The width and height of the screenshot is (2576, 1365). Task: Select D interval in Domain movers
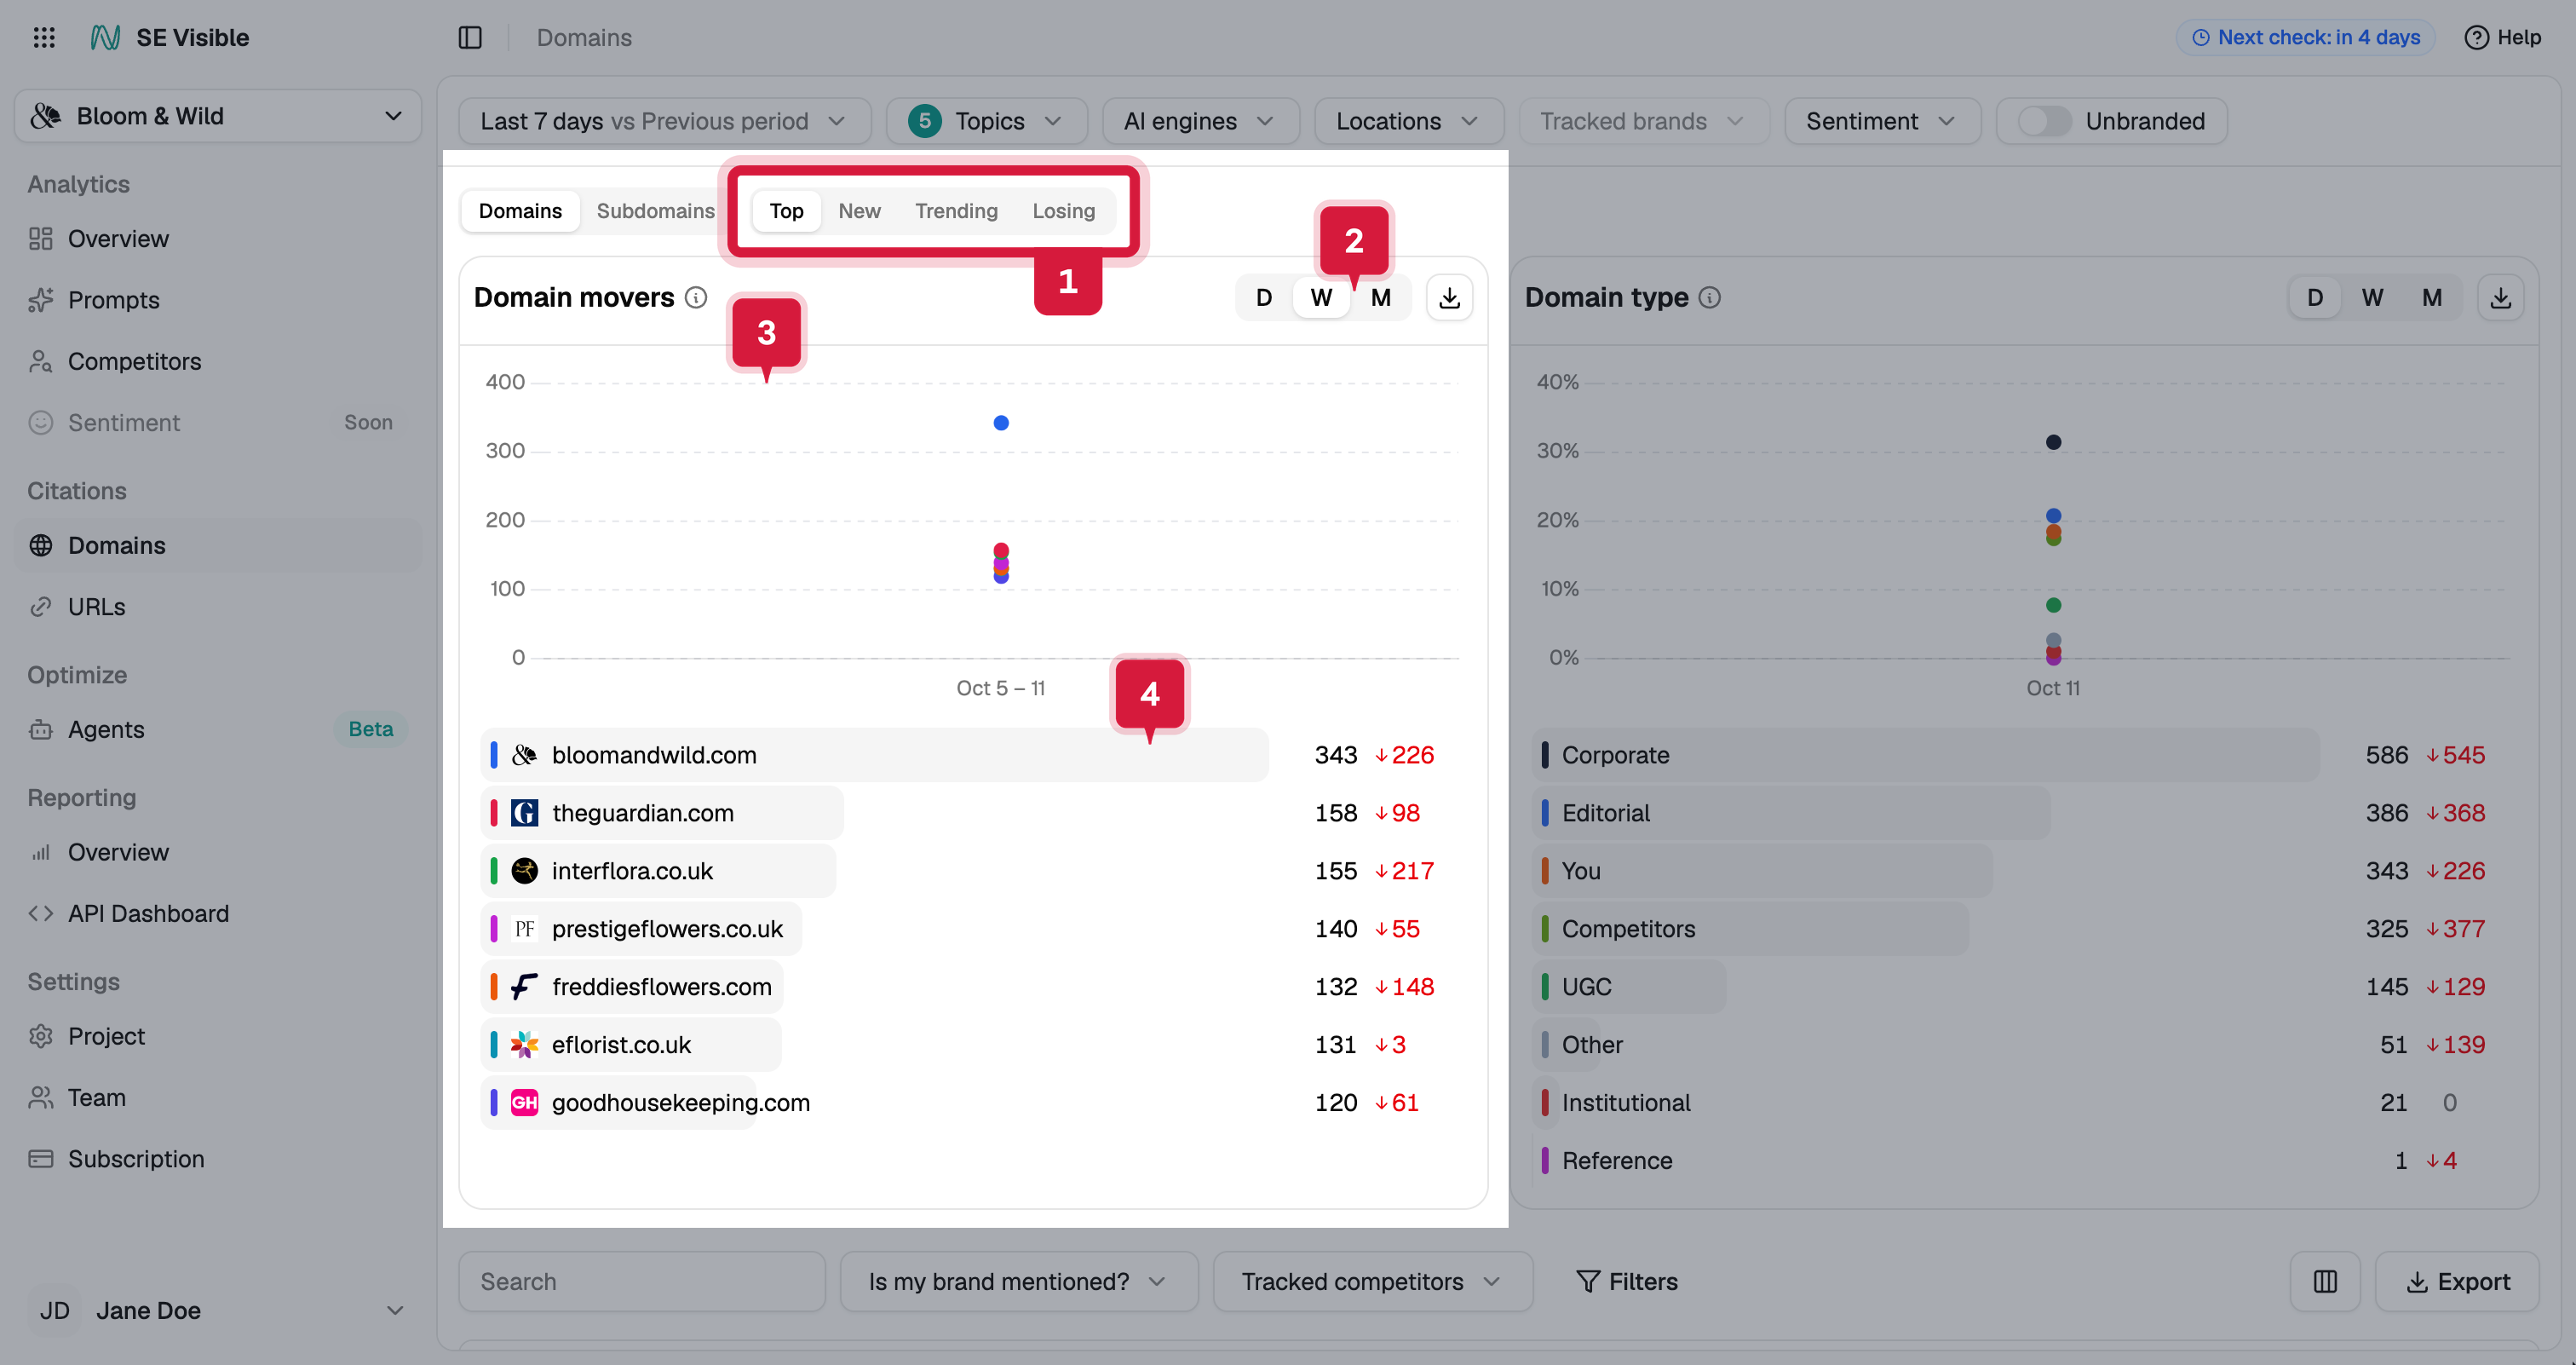point(1264,298)
